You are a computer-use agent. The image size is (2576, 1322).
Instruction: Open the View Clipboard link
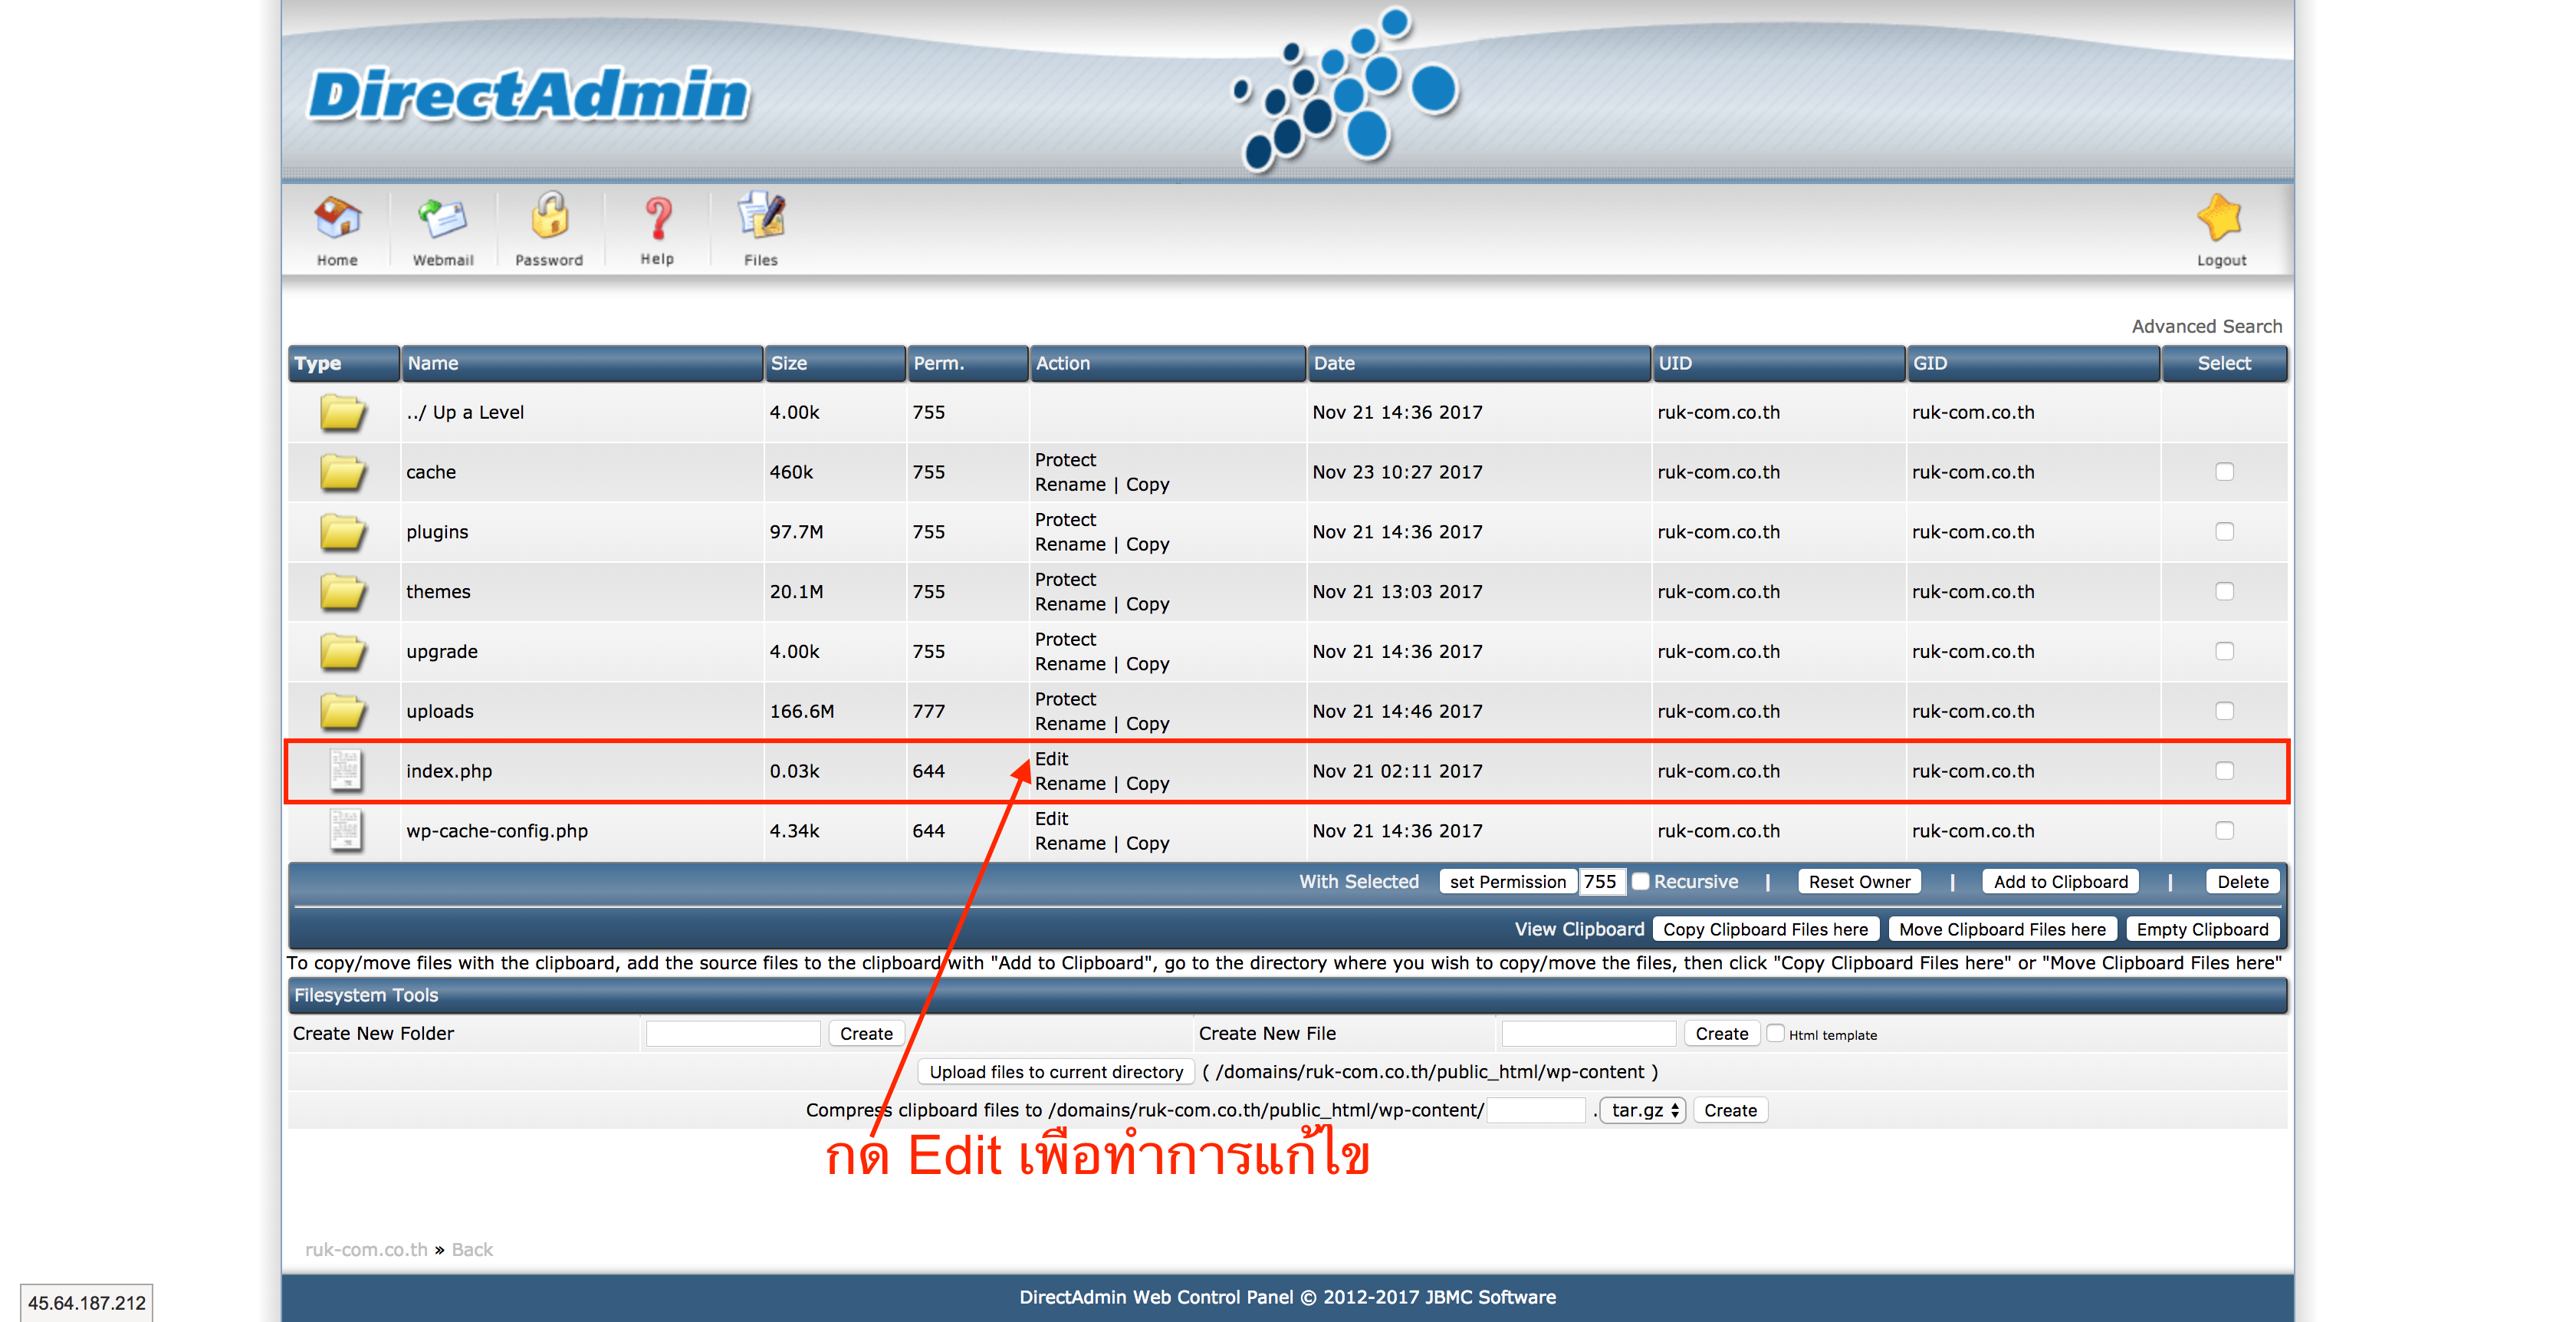click(1579, 930)
